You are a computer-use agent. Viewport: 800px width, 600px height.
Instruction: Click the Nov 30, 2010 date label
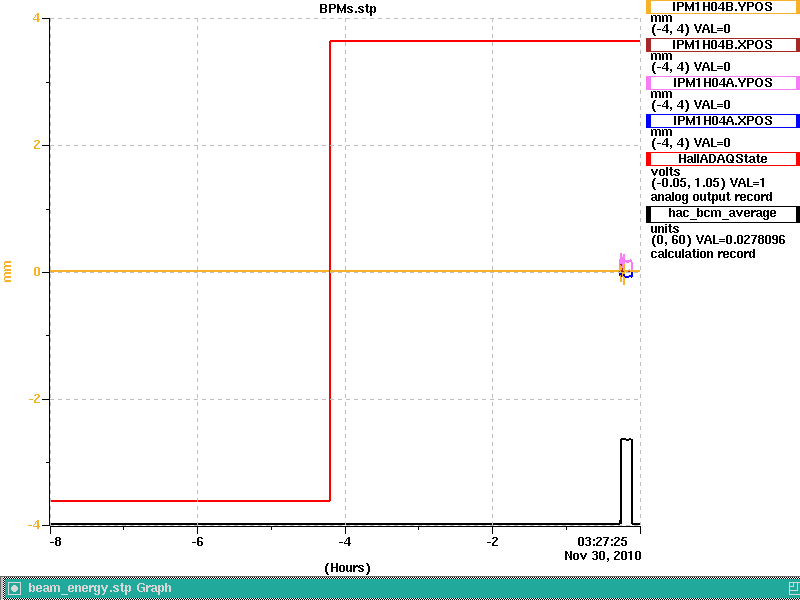(603, 556)
